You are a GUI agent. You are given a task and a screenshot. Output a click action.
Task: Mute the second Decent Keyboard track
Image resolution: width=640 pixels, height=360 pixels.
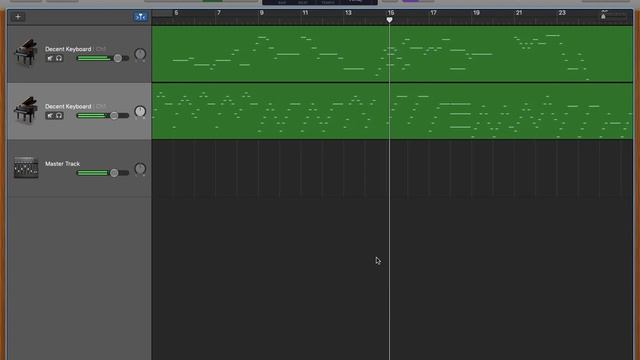(50, 116)
